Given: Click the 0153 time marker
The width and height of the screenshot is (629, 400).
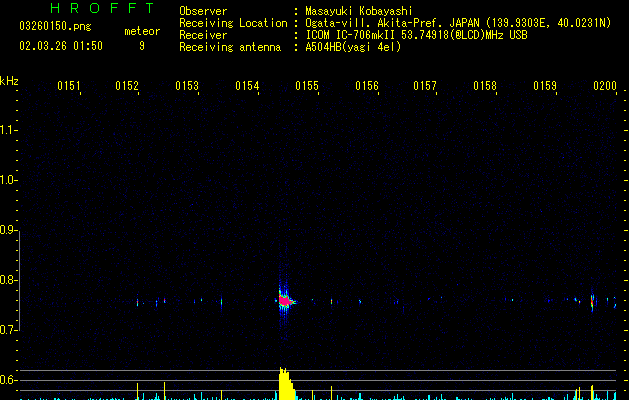Looking at the screenshot, I should (187, 85).
